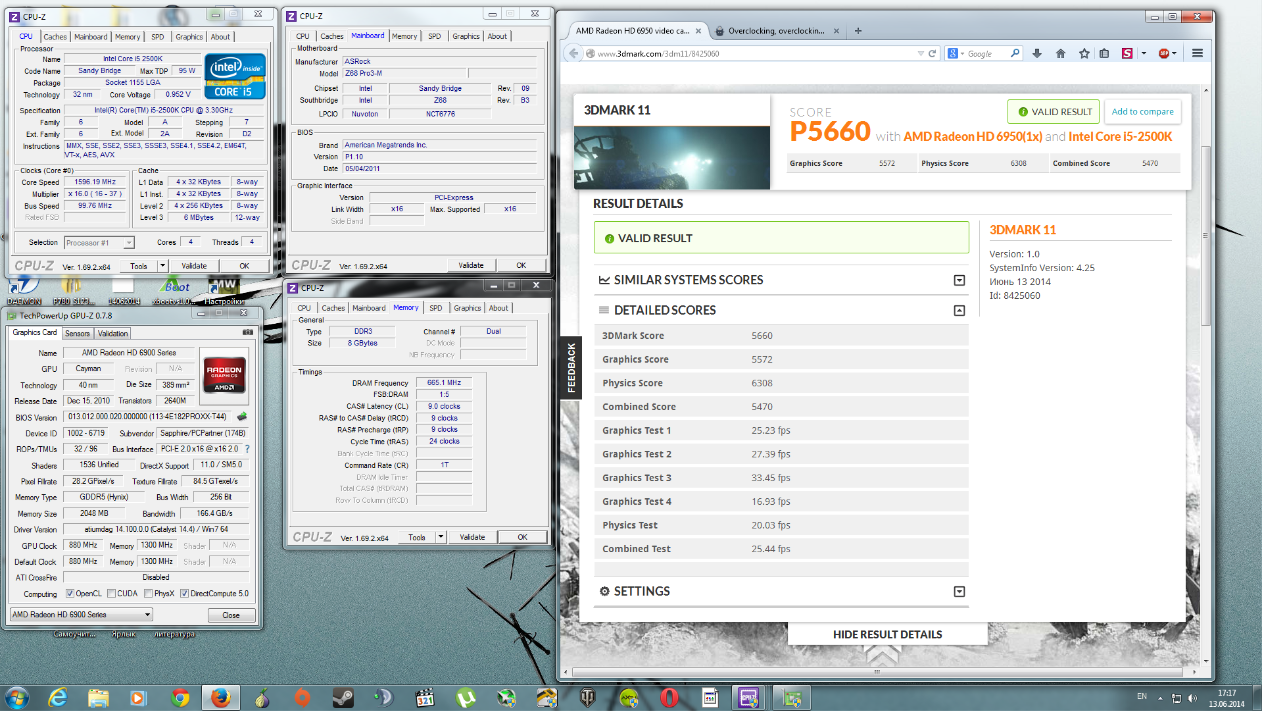Viewport: 1262px width, 720px height.
Task: Open Windows Start menu orb
Action: coord(18,698)
